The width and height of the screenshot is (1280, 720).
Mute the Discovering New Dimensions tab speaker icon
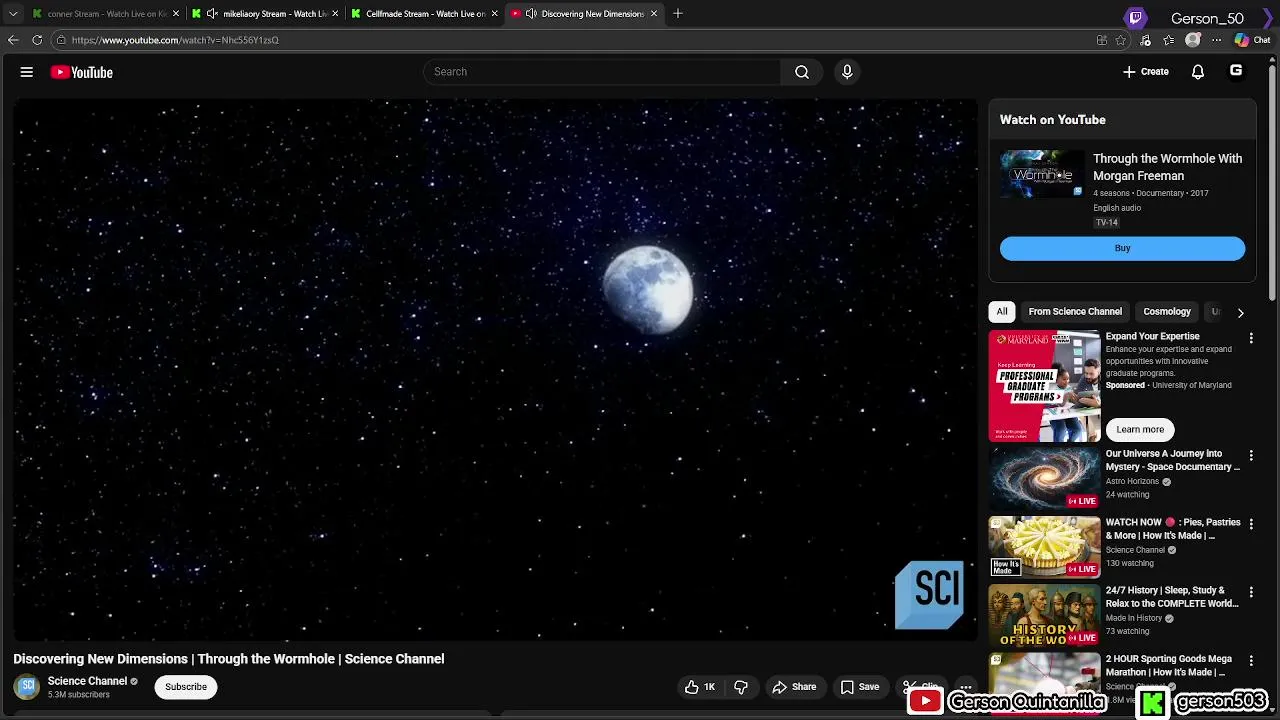point(531,14)
